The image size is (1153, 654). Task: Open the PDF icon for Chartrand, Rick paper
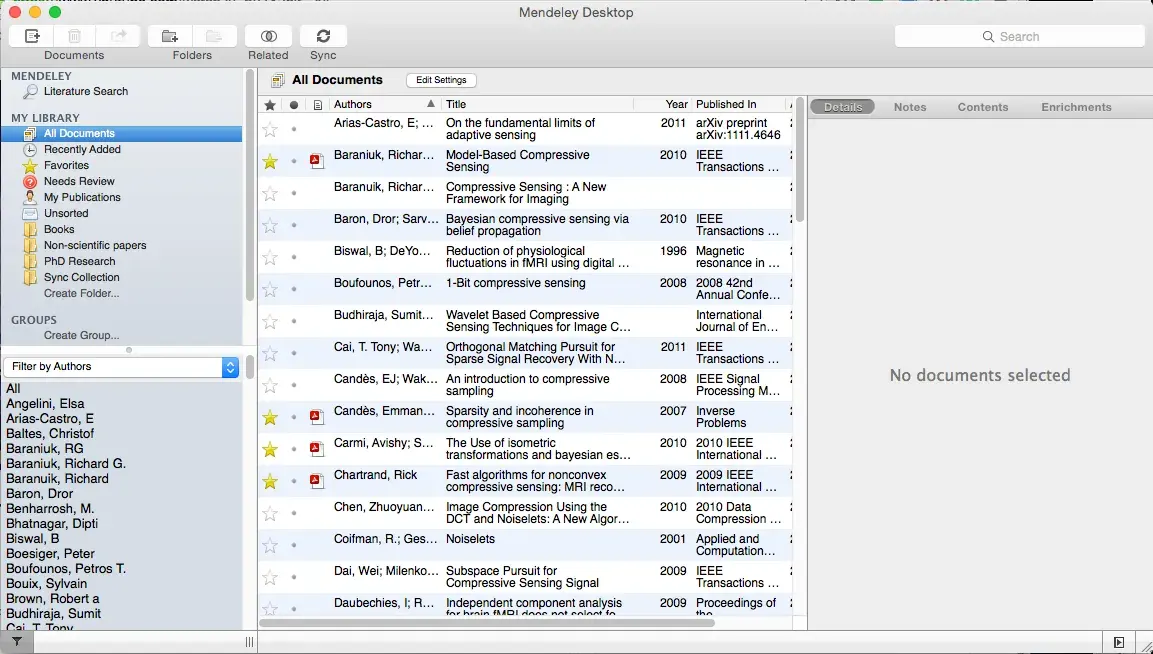click(x=317, y=481)
